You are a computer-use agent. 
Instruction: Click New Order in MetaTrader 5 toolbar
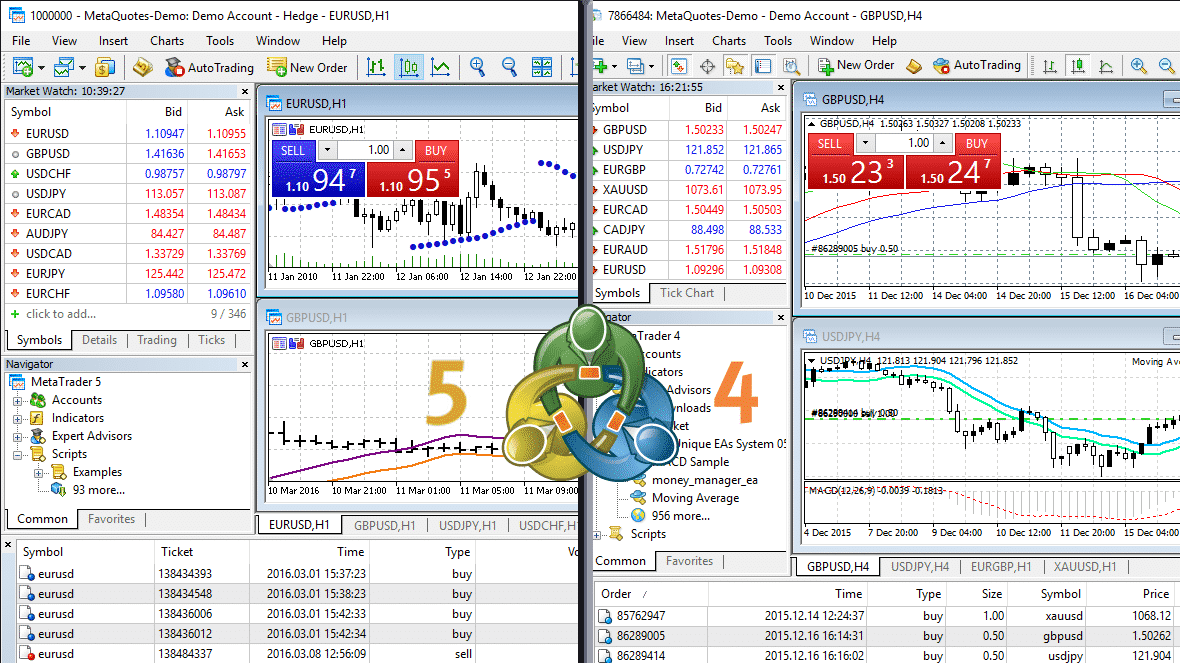click(307, 67)
